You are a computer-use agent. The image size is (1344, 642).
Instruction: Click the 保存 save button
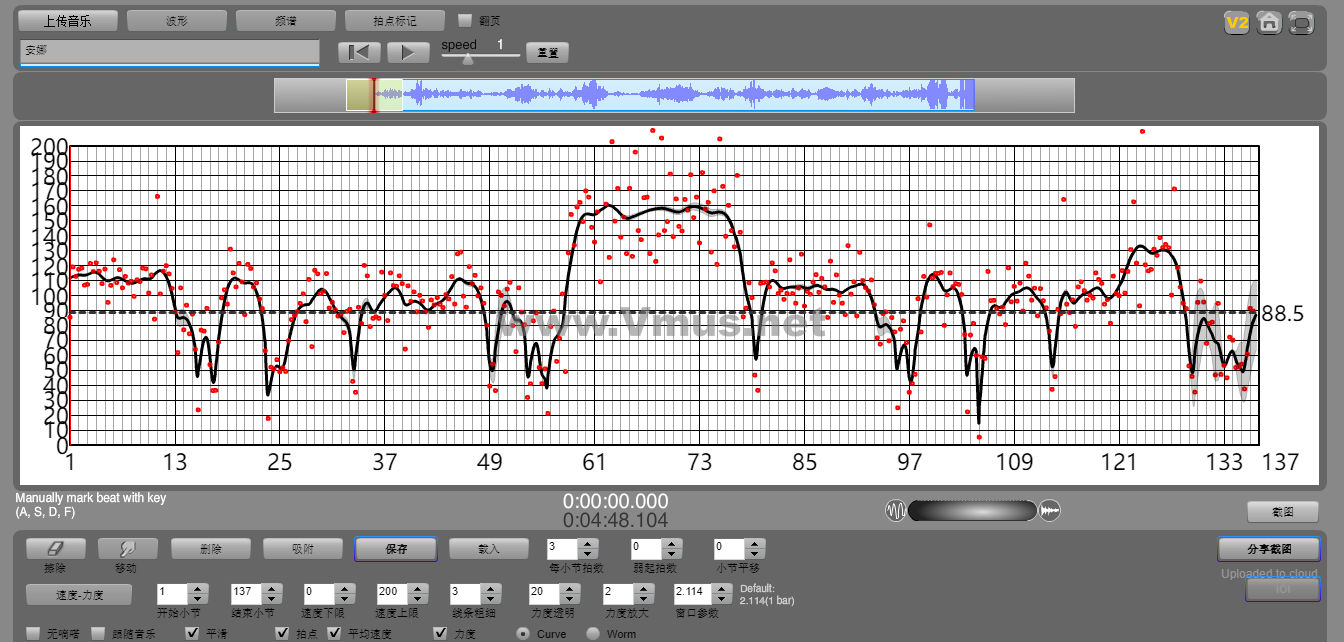point(396,548)
